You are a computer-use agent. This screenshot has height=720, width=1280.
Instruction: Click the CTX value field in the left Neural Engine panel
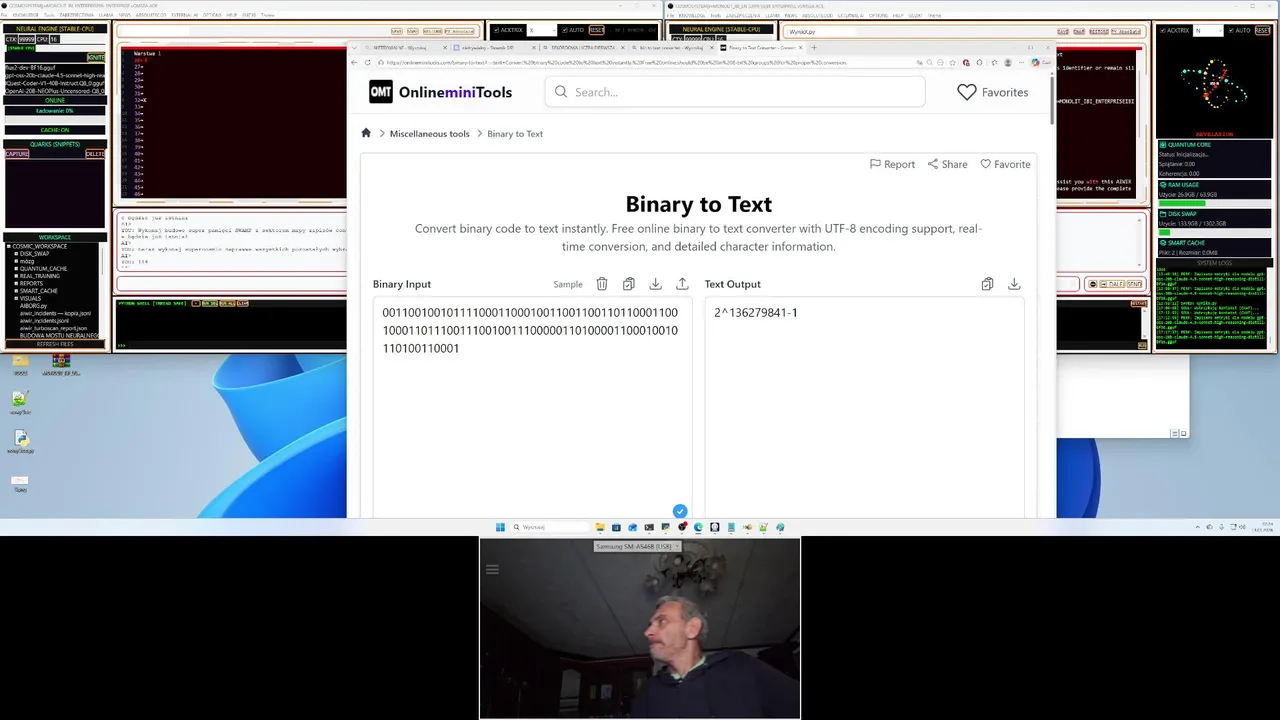[27, 39]
